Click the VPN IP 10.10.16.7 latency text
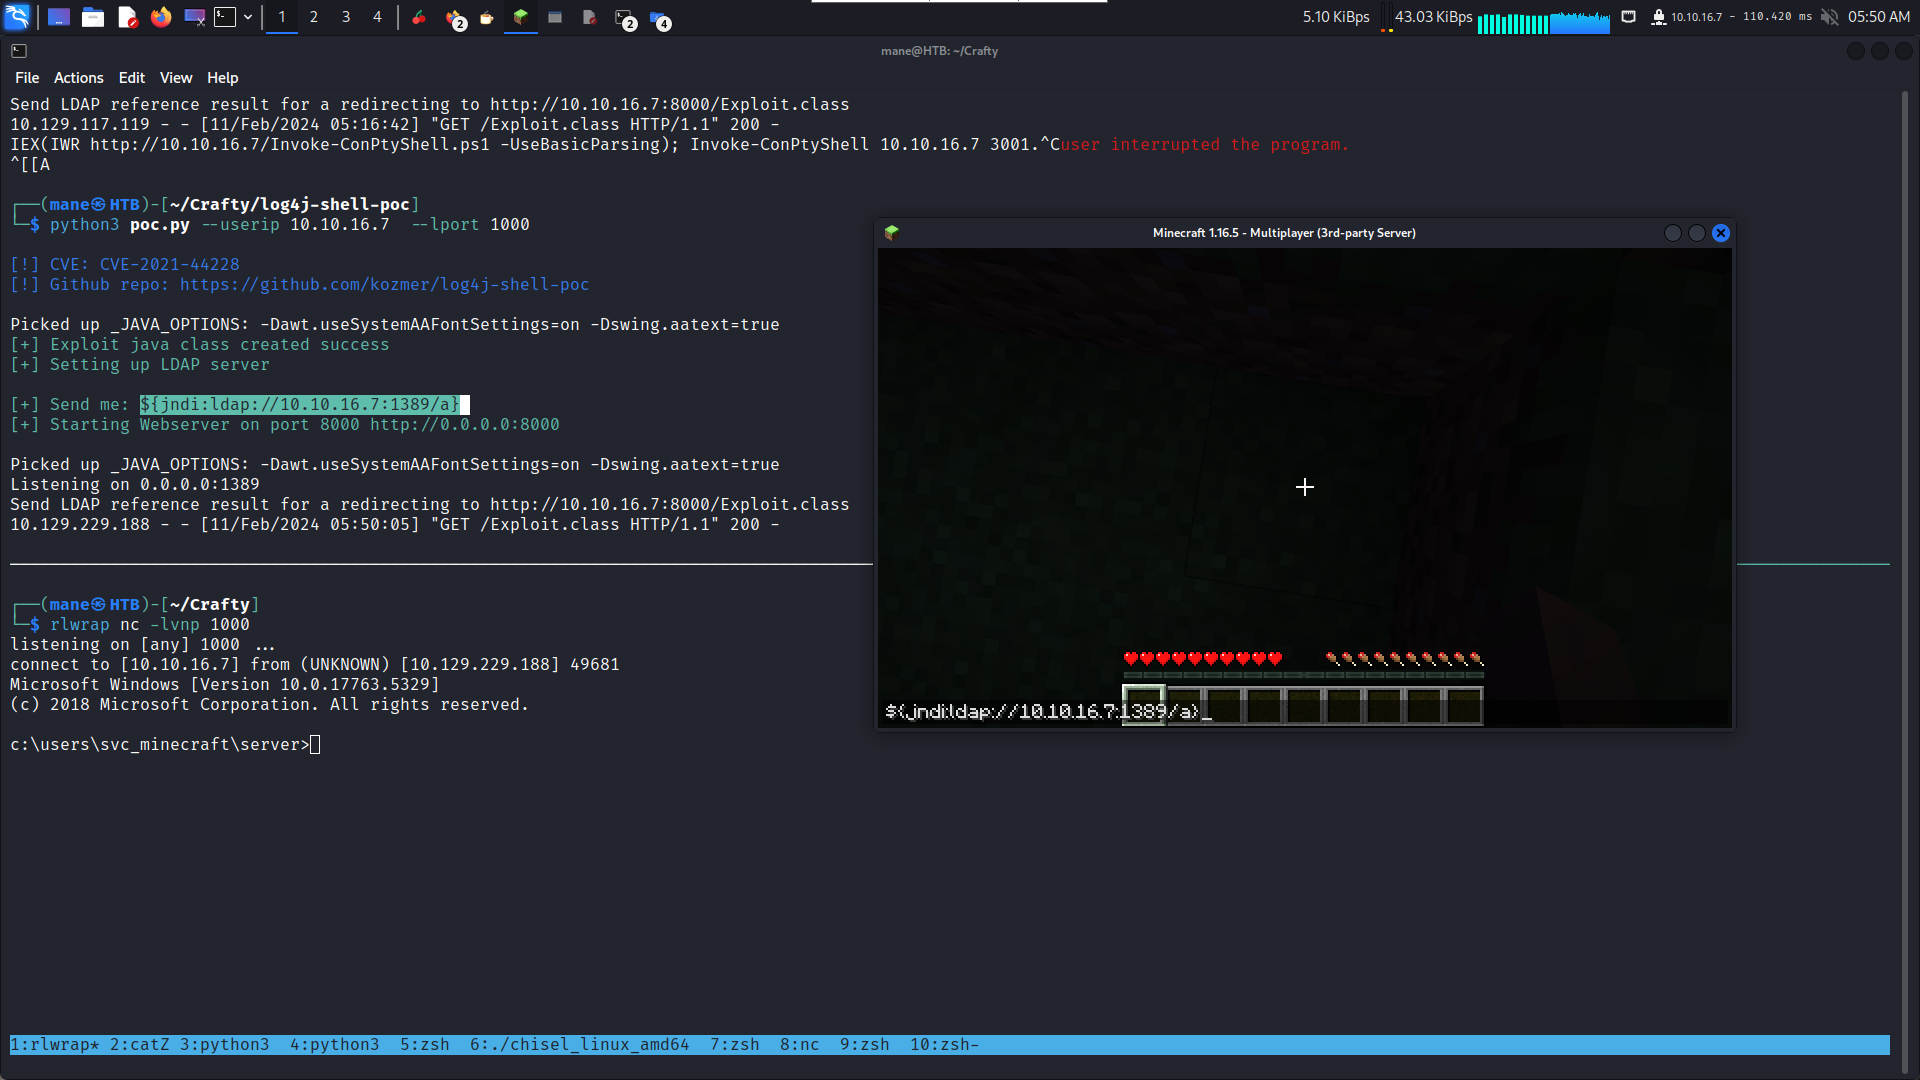The height and width of the screenshot is (1080, 1920). coord(1741,17)
